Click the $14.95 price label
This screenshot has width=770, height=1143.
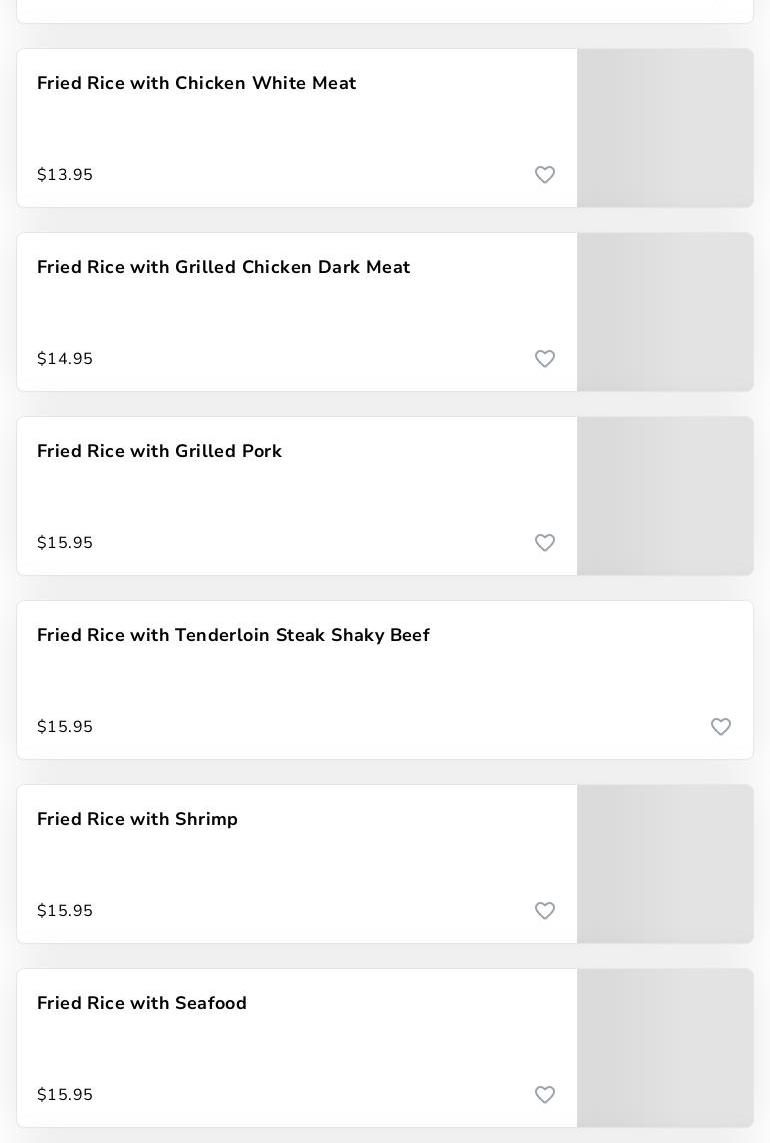pos(65,359)
